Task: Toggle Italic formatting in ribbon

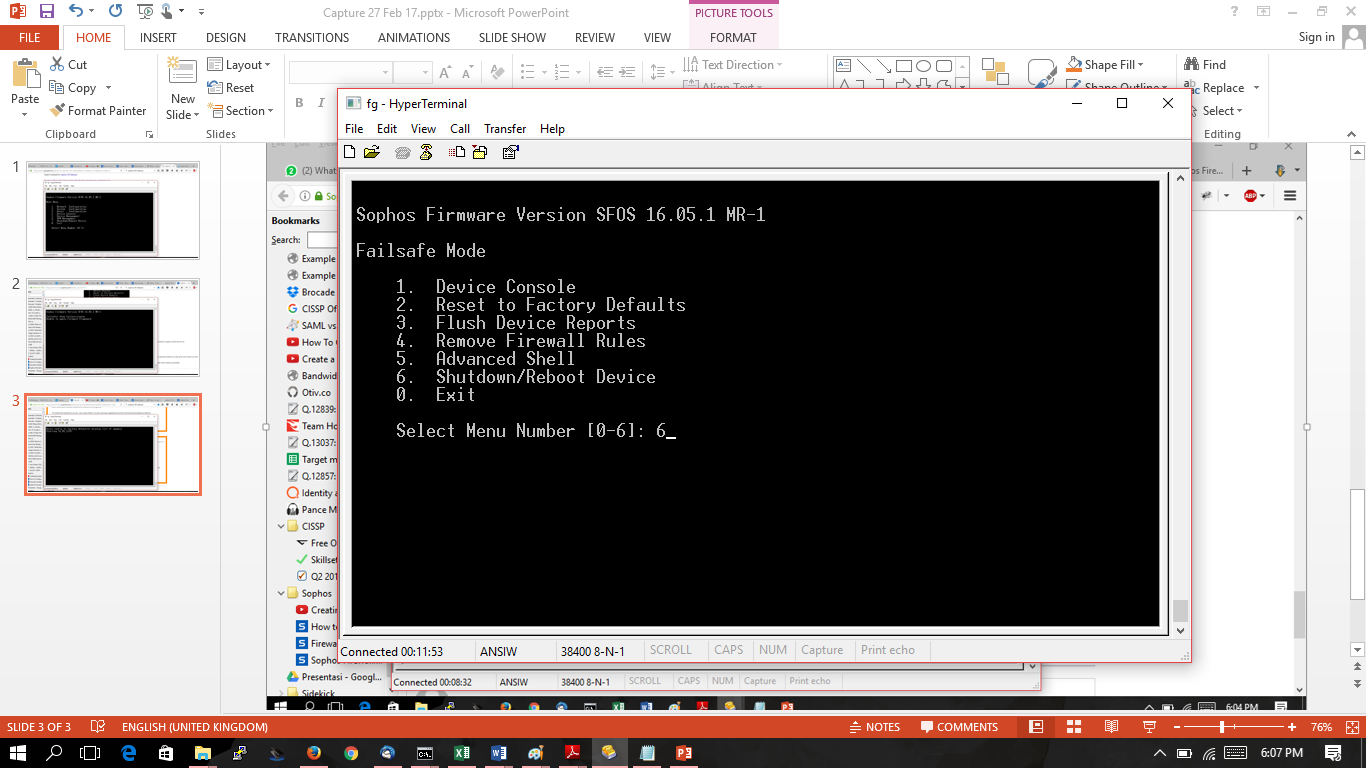Action: tap(322, 103)
